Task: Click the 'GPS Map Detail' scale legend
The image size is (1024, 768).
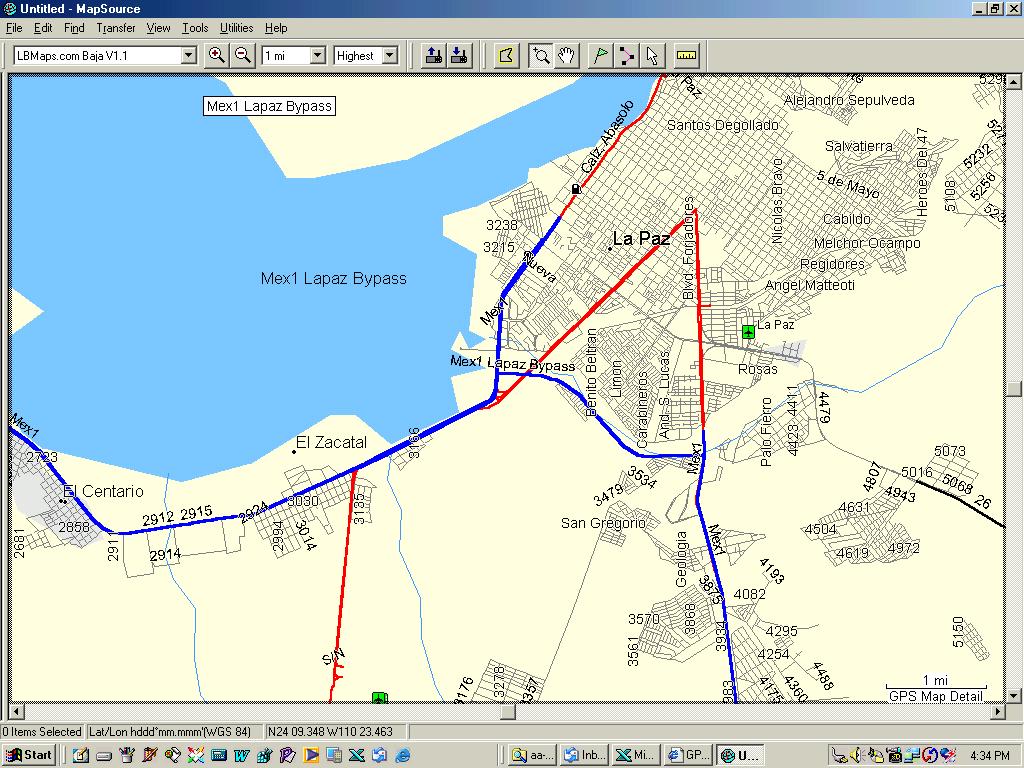Action: coord(936,696)
